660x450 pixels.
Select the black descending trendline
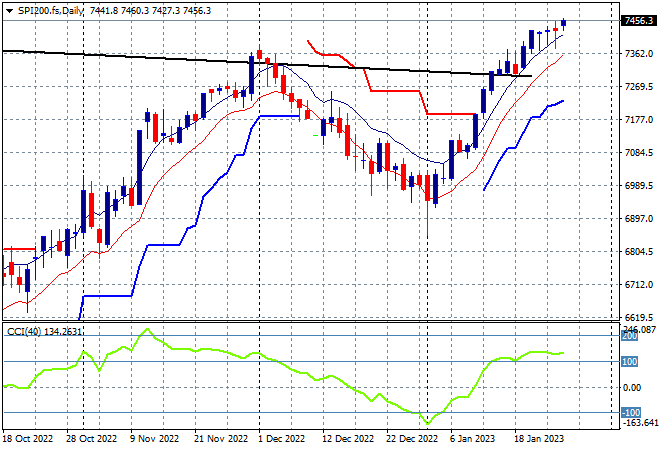click(x=267, y=63)
